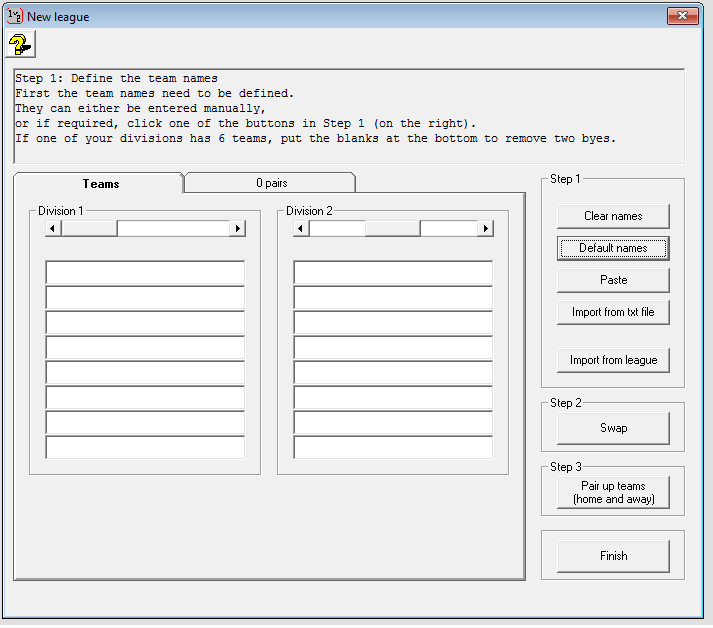The width and height of the screenshot is (713, 628).
Task: Select last team name field in Division 2
Action: 393,447
